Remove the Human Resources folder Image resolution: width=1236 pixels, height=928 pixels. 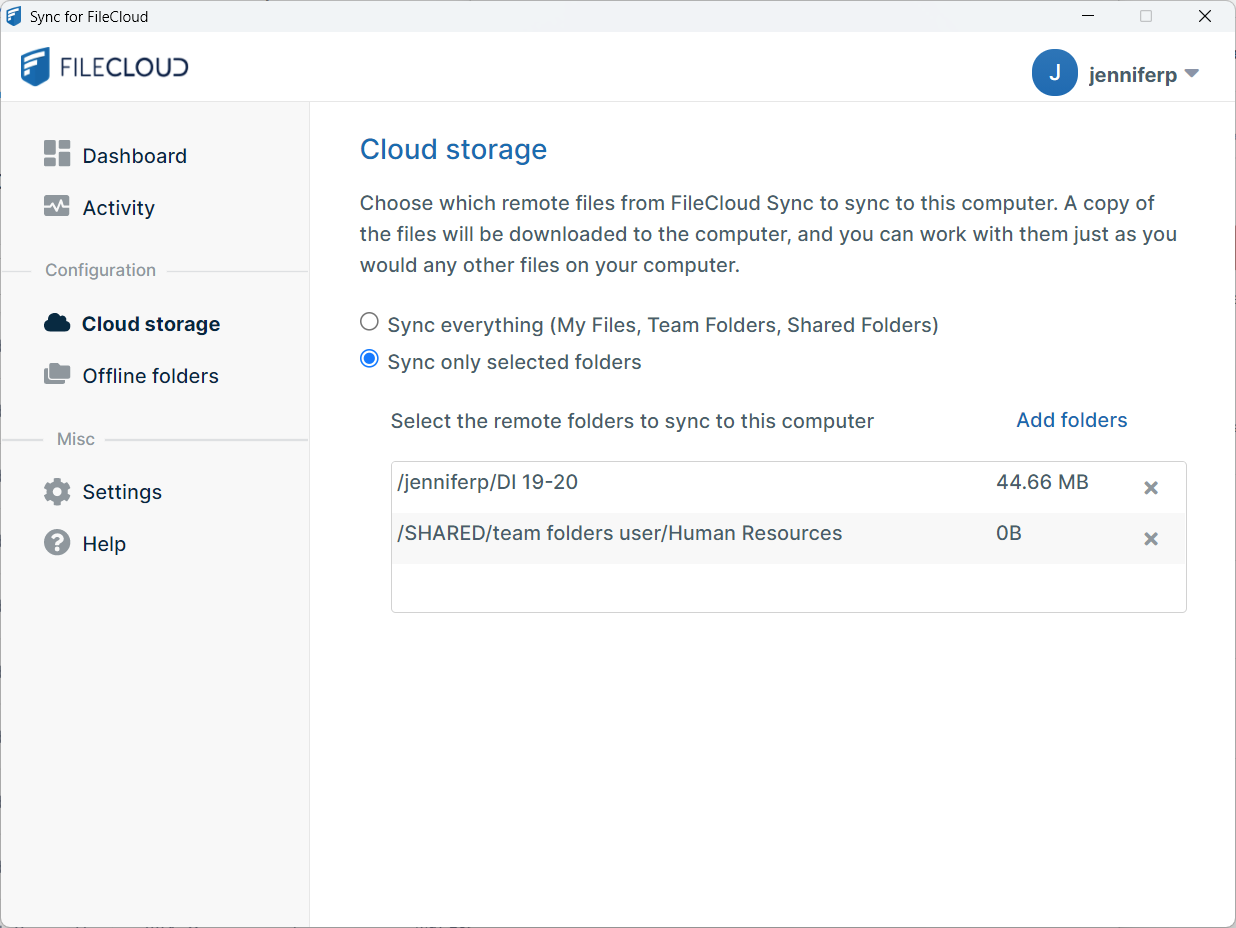click(x=1151, y=539)
